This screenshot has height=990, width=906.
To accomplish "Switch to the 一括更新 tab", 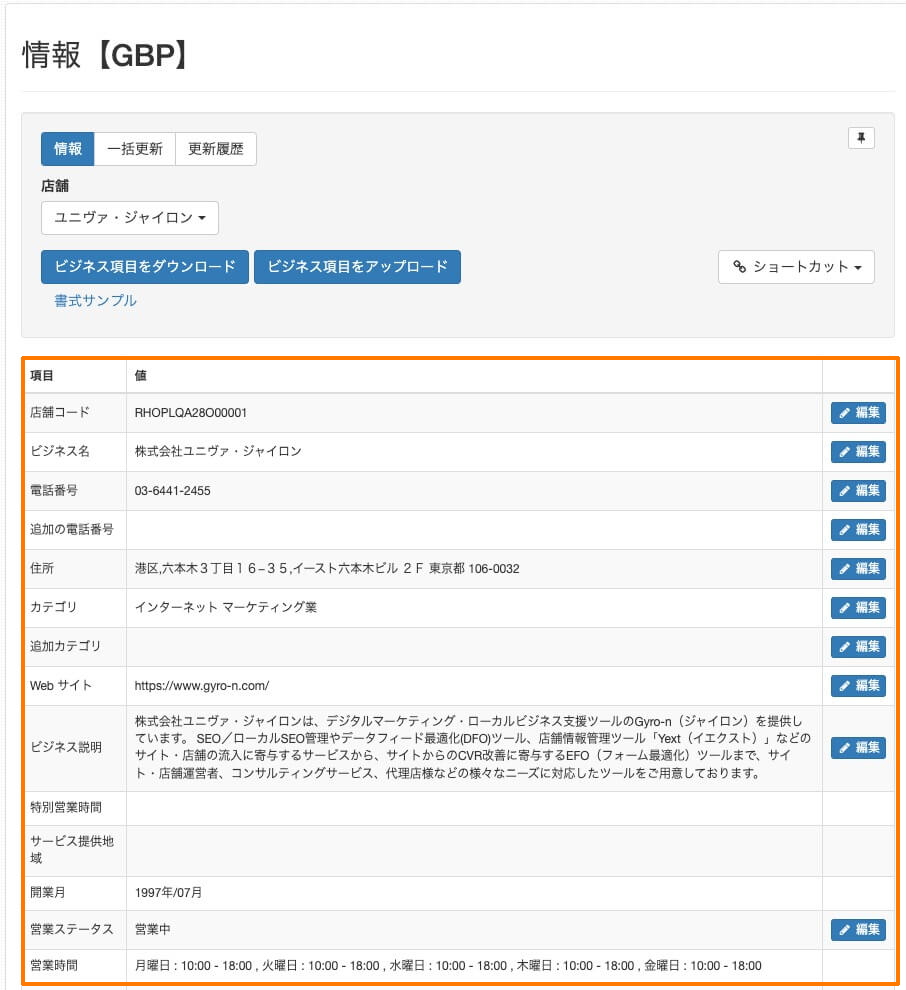I will [x=135, y=149].
